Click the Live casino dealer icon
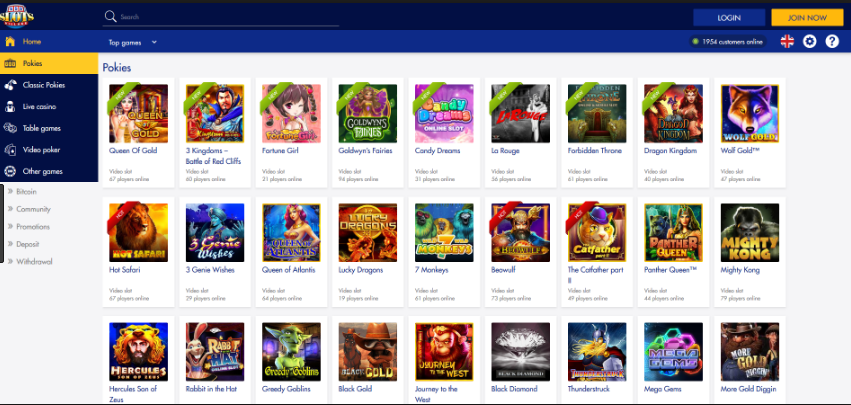Screen dimensions: 851x405 tap(10, 106)
